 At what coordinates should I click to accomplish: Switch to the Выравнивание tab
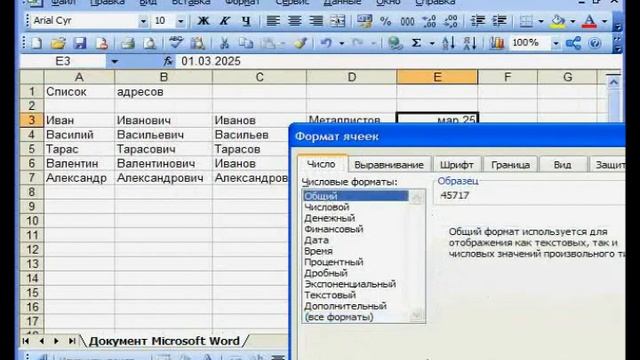pyautogui.click(x=389, y=165)
